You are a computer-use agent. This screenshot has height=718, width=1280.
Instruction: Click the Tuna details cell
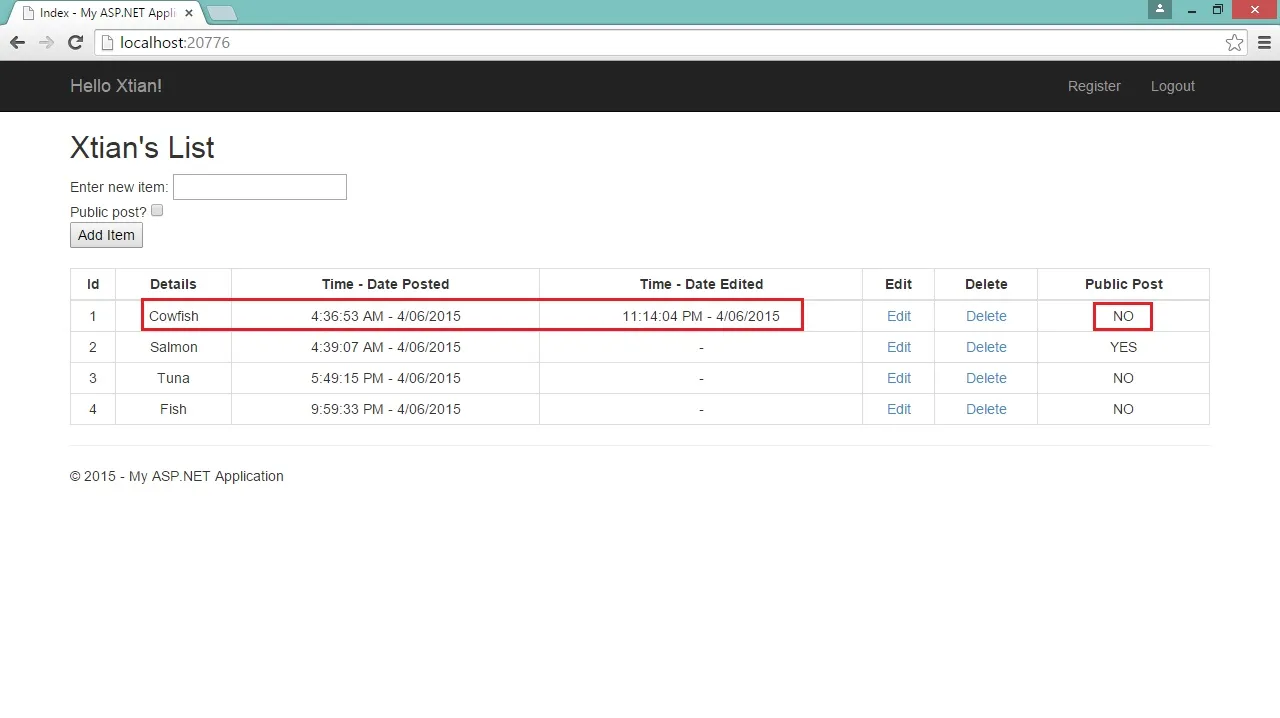(174, 378)
